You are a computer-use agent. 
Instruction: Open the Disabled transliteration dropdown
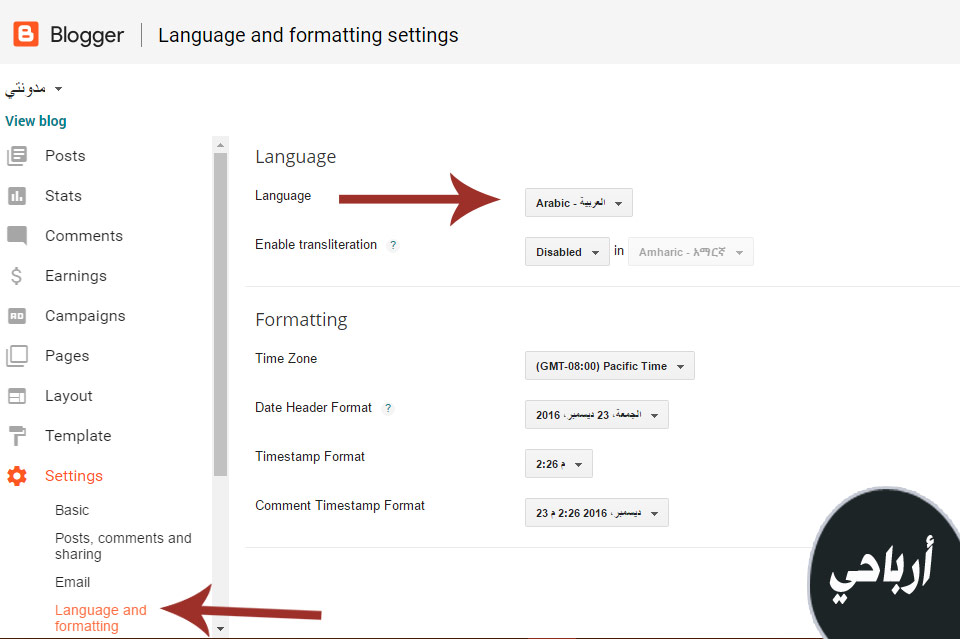[x=566, y=252]
